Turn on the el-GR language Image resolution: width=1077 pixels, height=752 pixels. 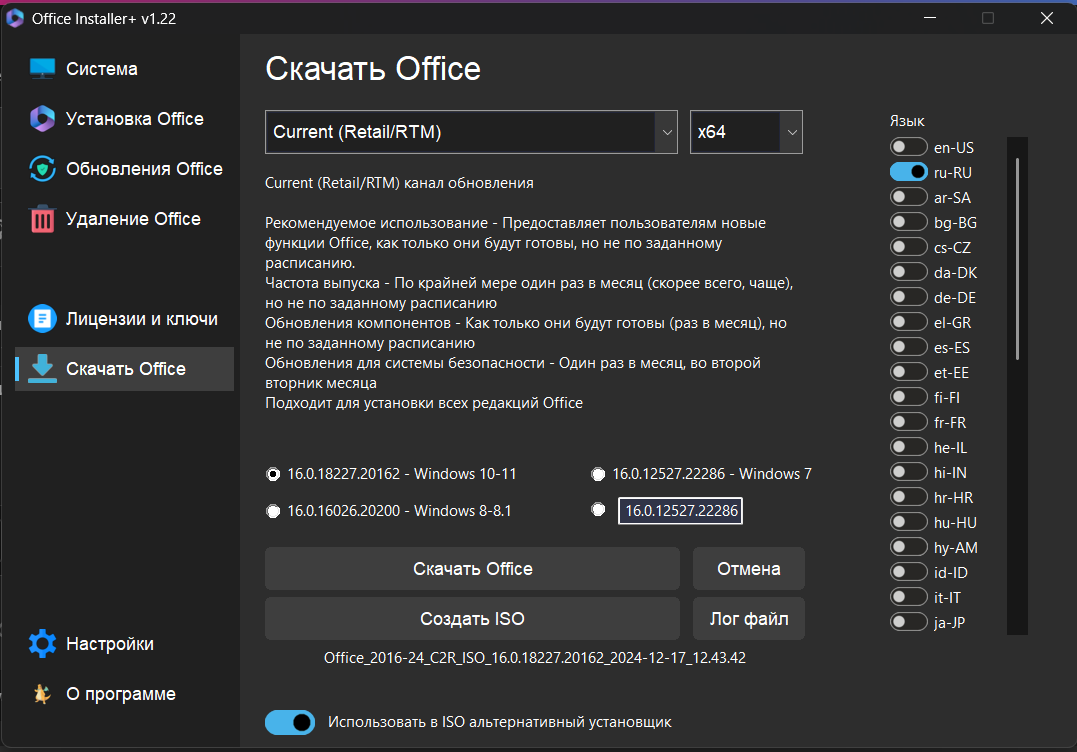point(909,322)
